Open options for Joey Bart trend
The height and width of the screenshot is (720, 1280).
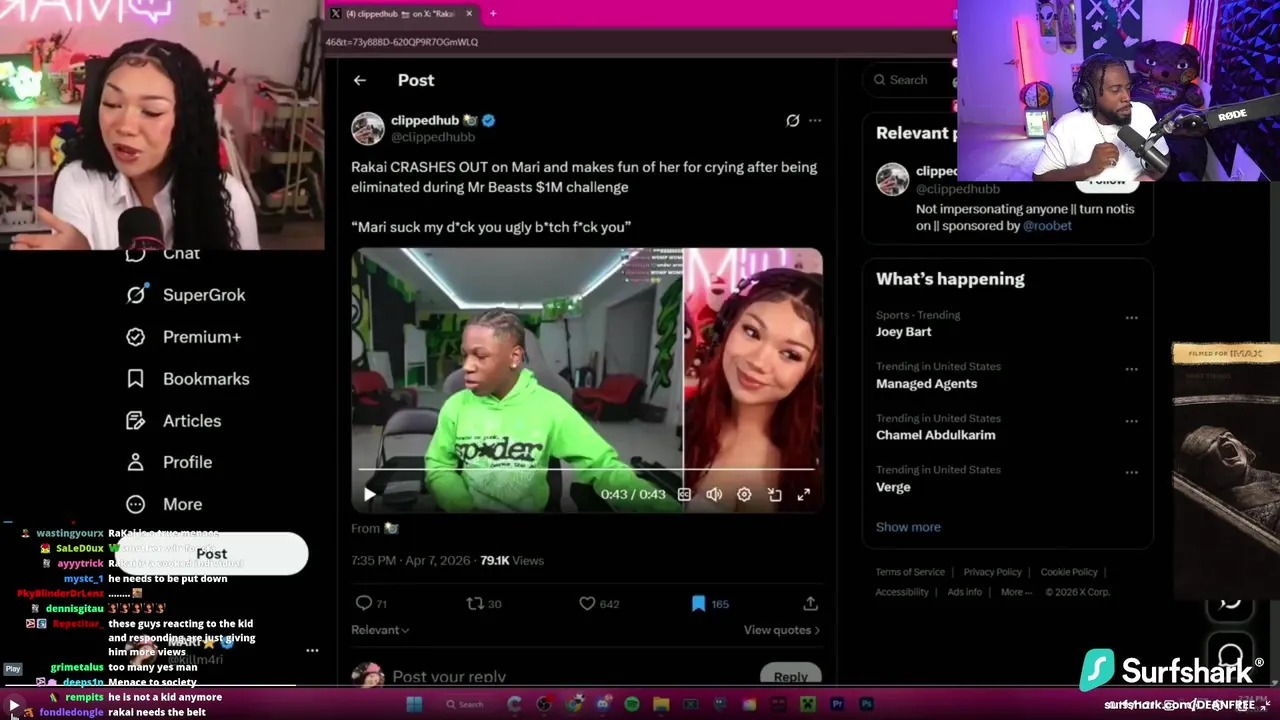point(1131,318)
